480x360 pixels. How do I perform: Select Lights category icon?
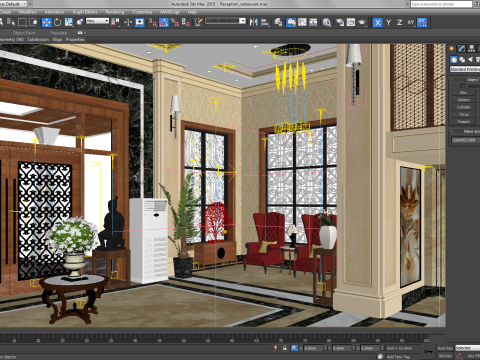(x=470, y=60)
